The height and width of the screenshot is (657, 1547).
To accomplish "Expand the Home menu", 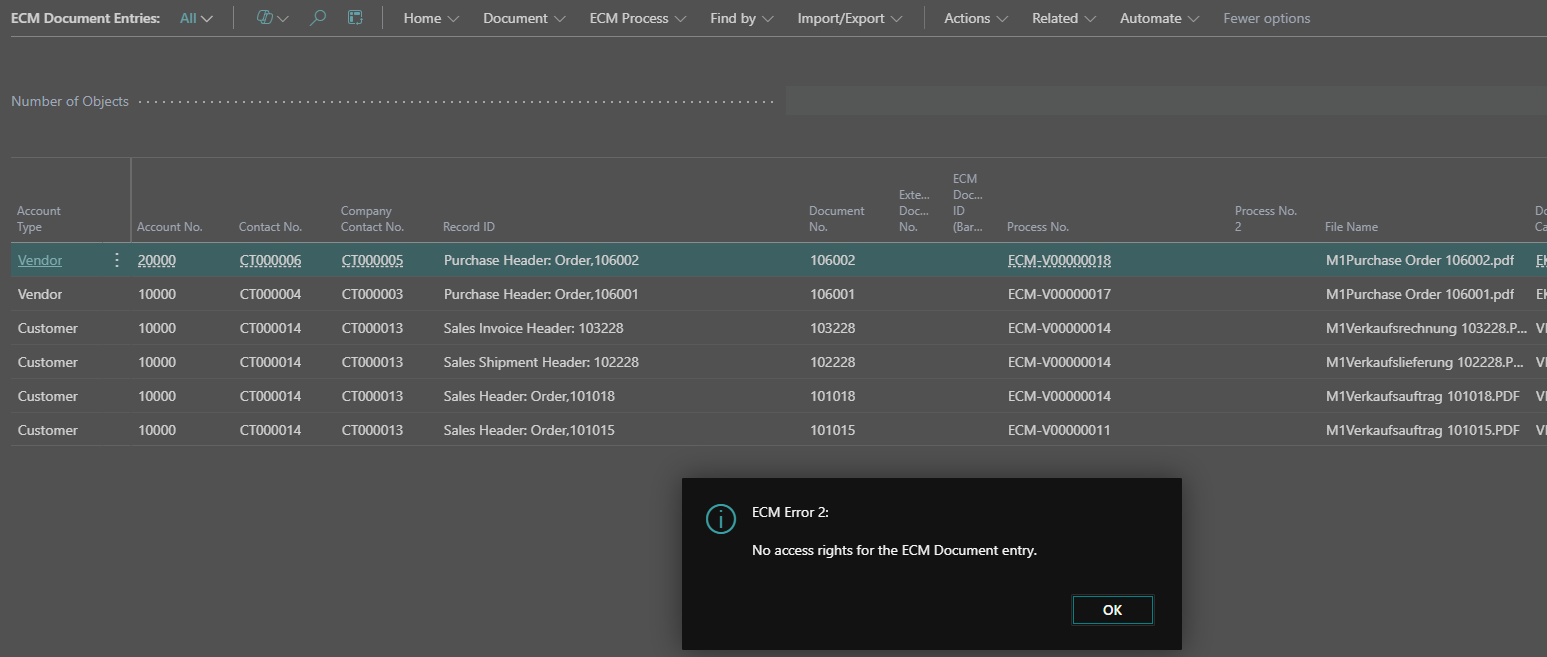I will 431,18.
